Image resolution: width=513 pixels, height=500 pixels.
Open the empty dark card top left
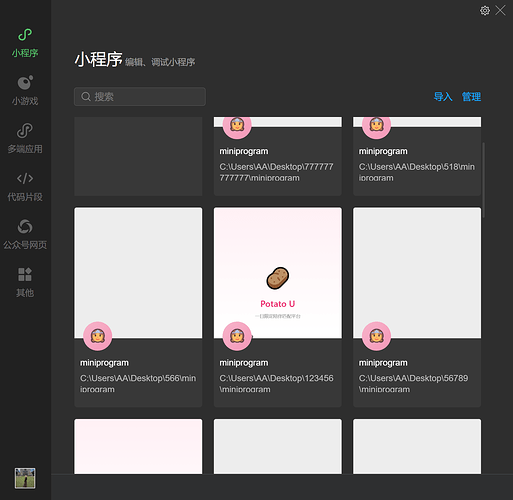click(x=138, y=156)
